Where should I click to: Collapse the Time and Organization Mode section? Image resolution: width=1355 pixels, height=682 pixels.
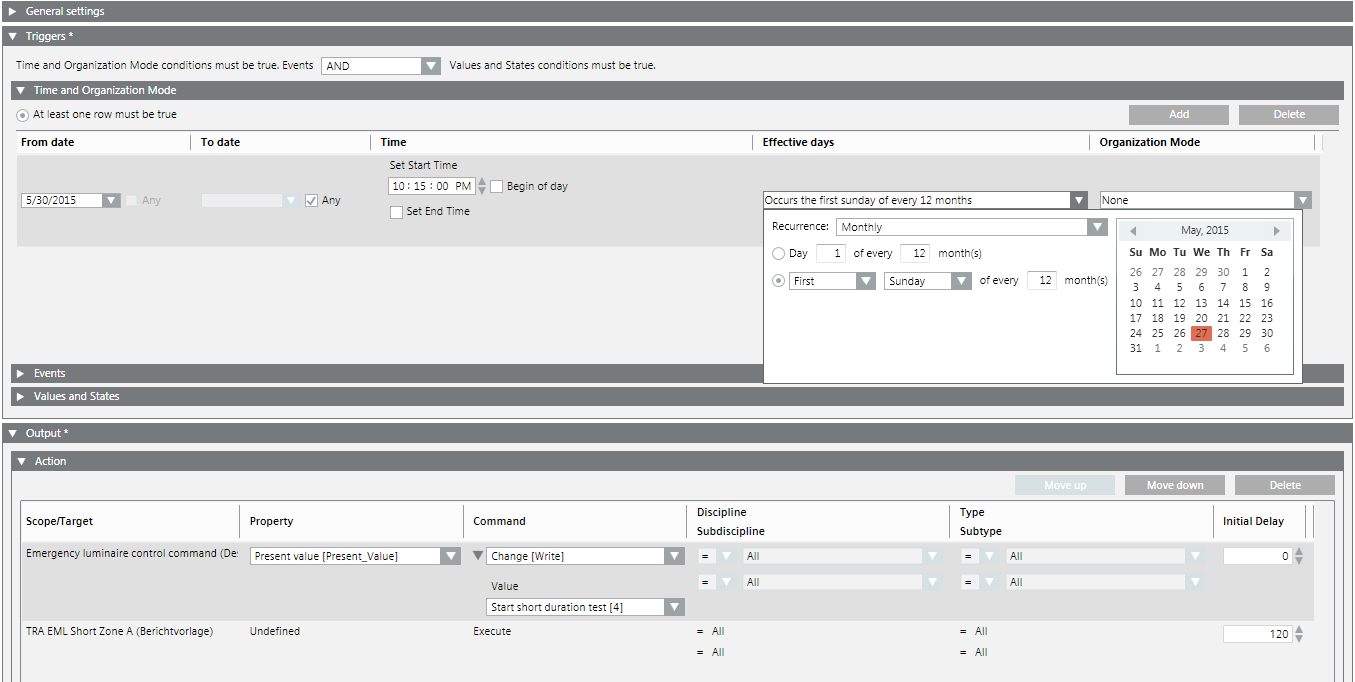click(x=18, y=90)
